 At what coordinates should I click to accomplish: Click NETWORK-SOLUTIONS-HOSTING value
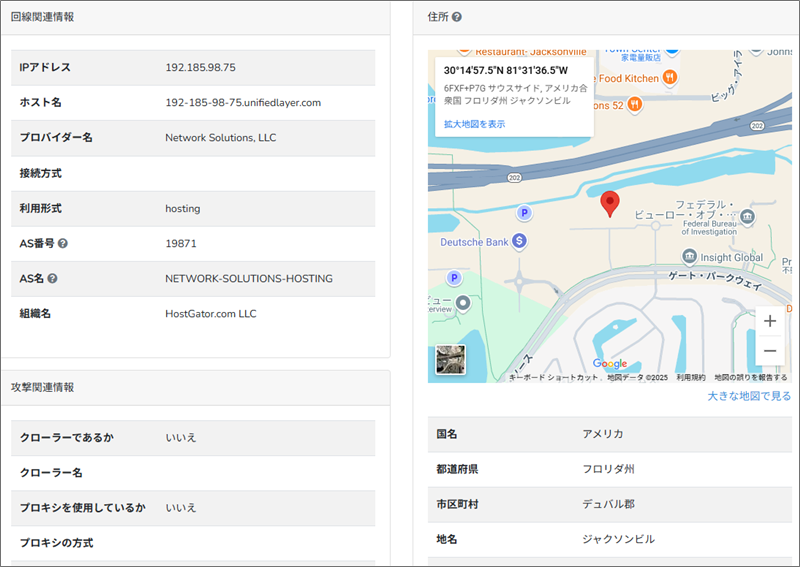(x=249, y=279)
